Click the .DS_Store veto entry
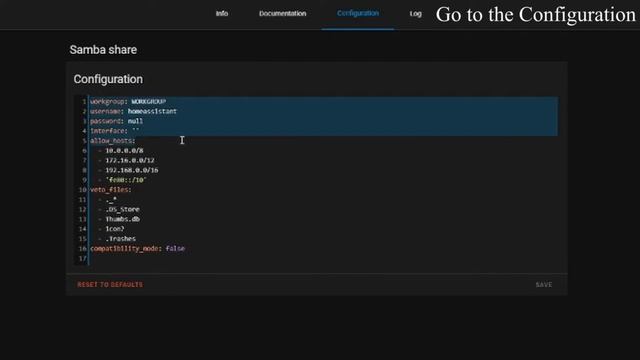 122,209
